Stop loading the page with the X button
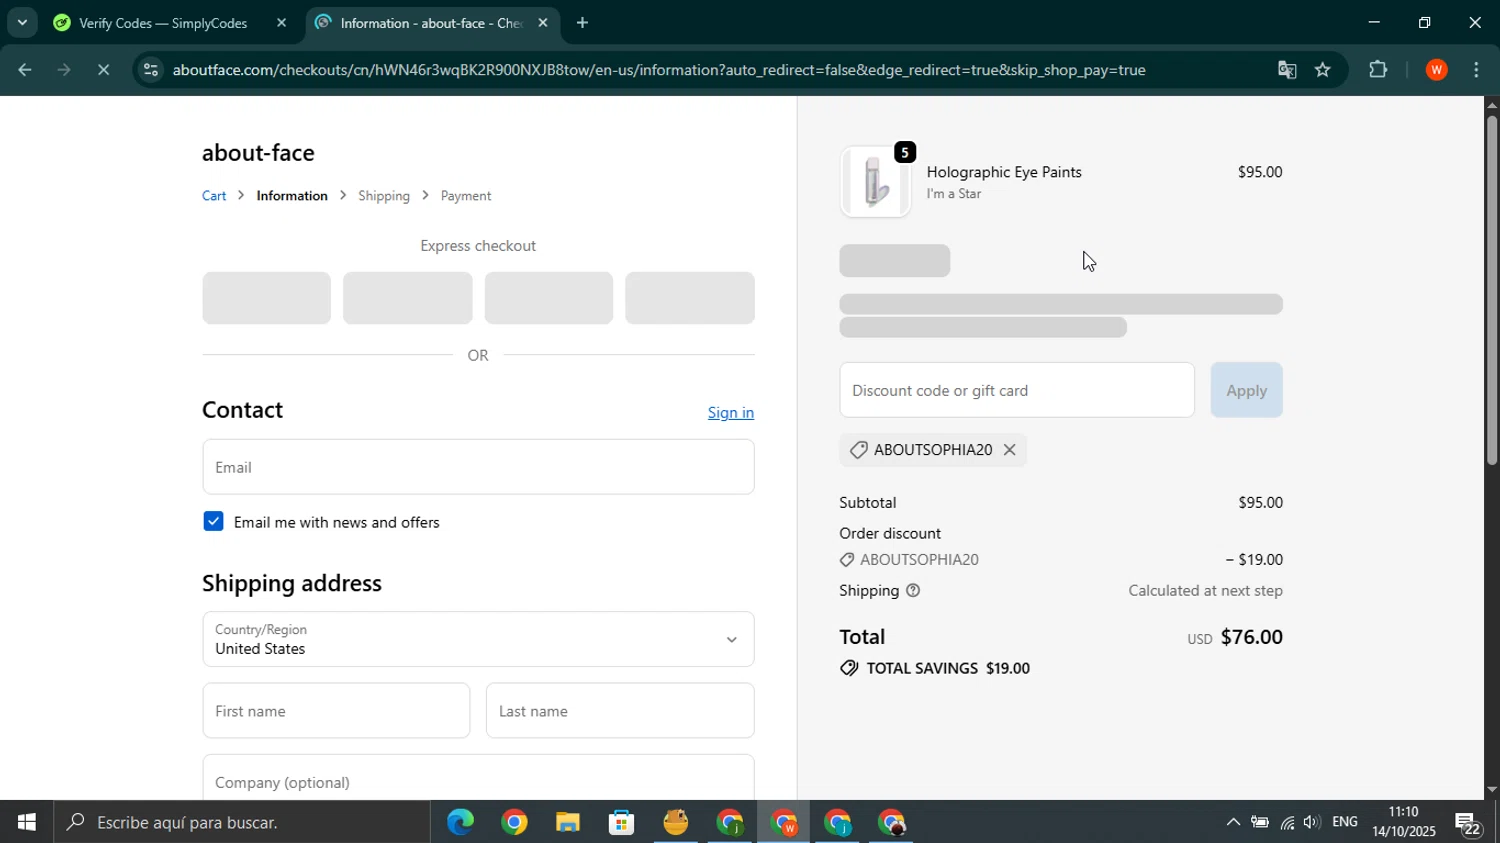Screen dimensions: 1500x843 tap(104, 70)
